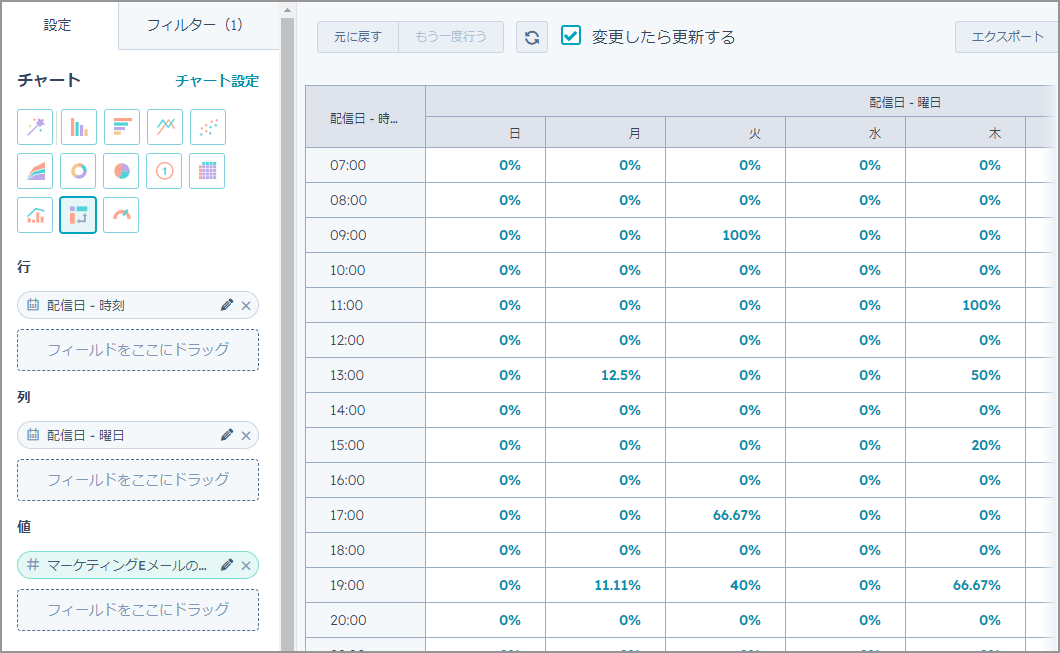Pick the donut chart type
Viewport: 1060px width, 653px height.
pos(78,171)
